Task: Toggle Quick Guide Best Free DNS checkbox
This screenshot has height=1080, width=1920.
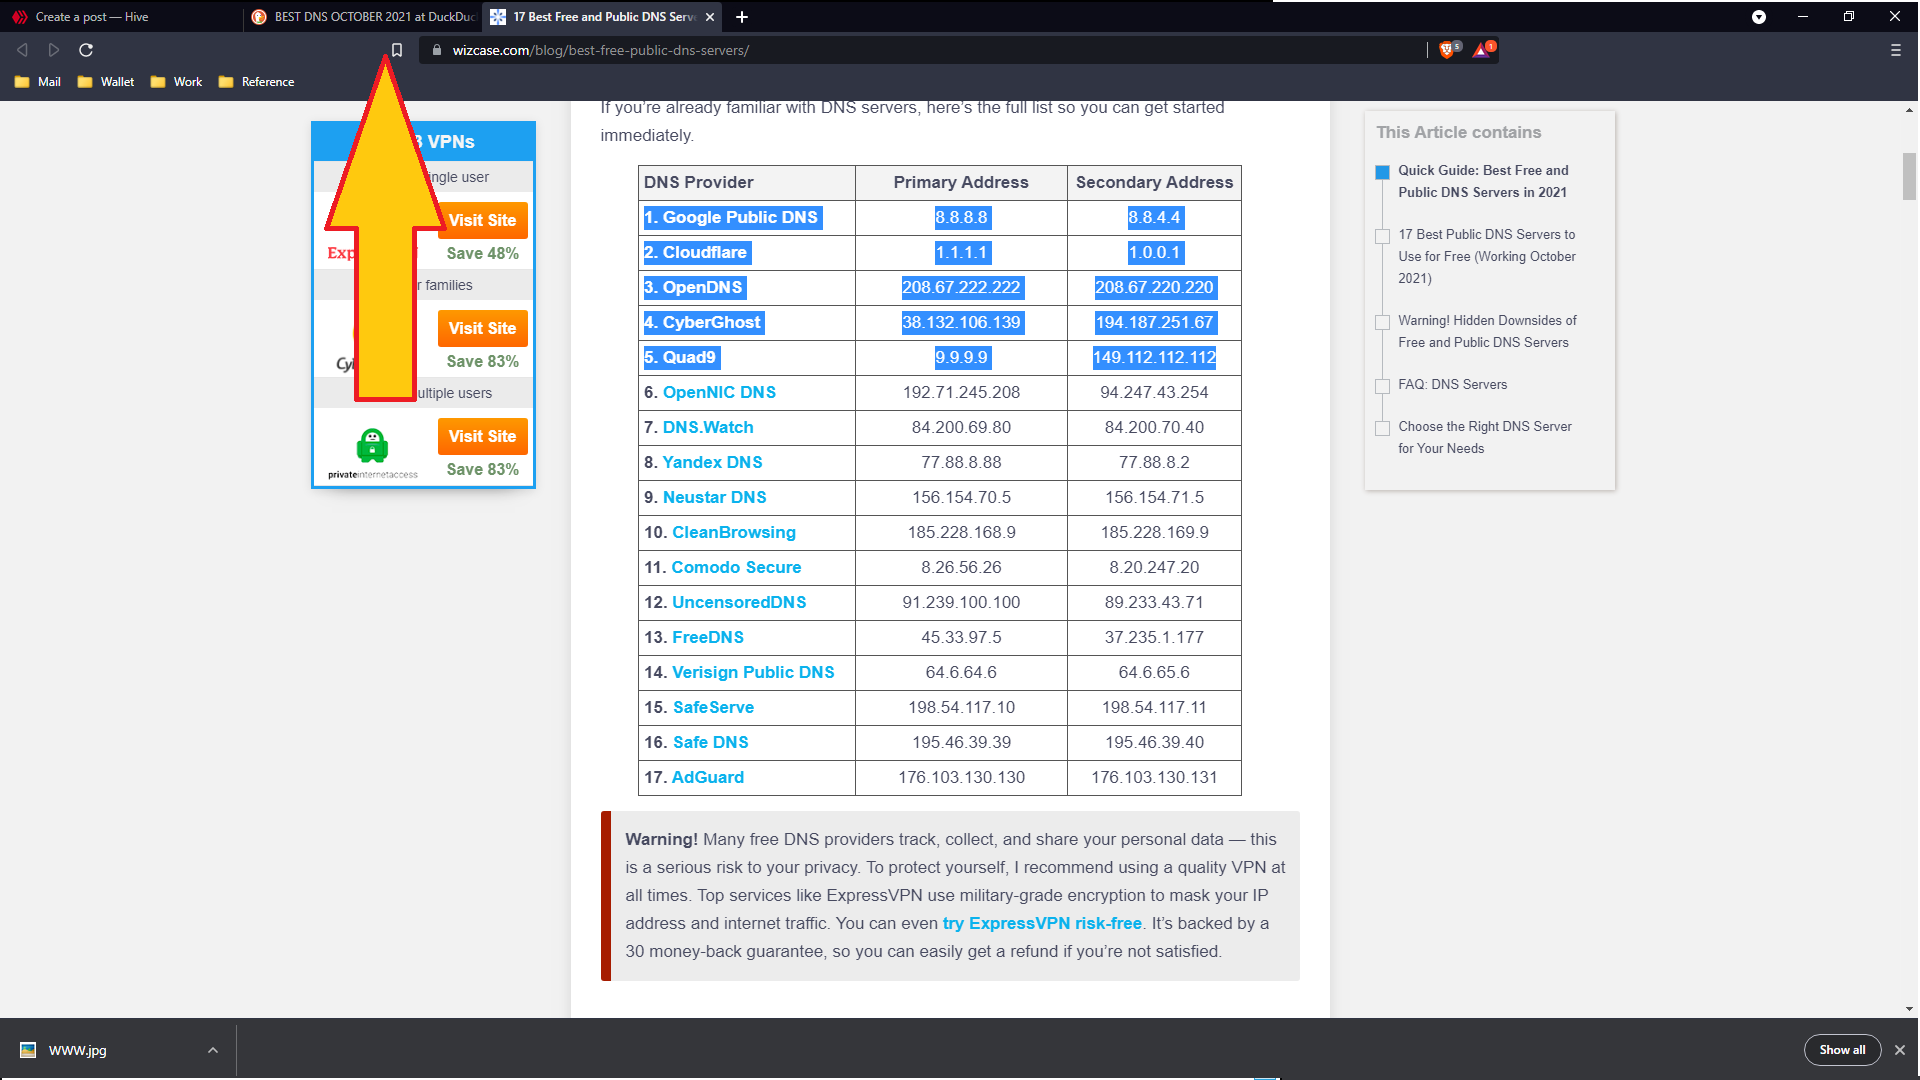Action: (x=1381, y=171)
